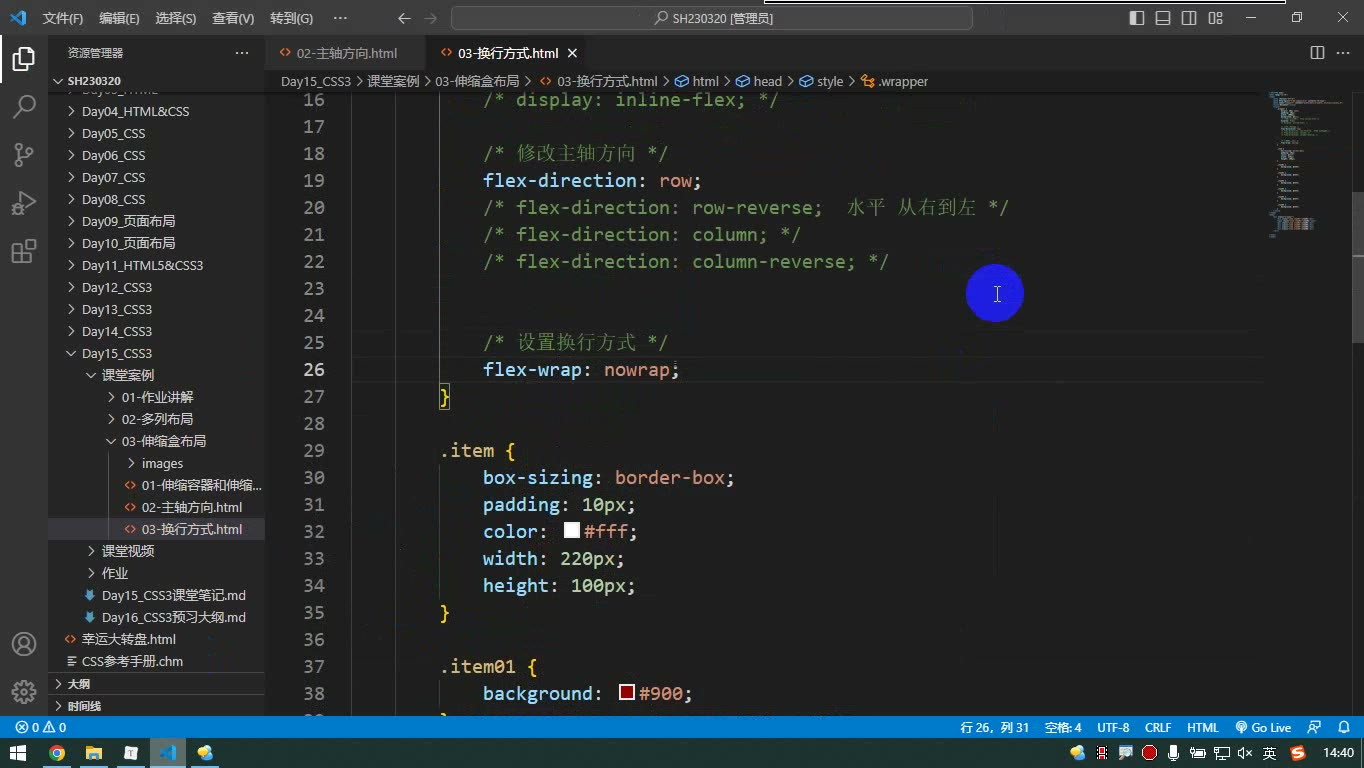The width and height of the screenshot is (1364, 768).
Task: Open 幸运大转盘.html in the explorer
Action: pyautogui.click(x=128, y=639)
